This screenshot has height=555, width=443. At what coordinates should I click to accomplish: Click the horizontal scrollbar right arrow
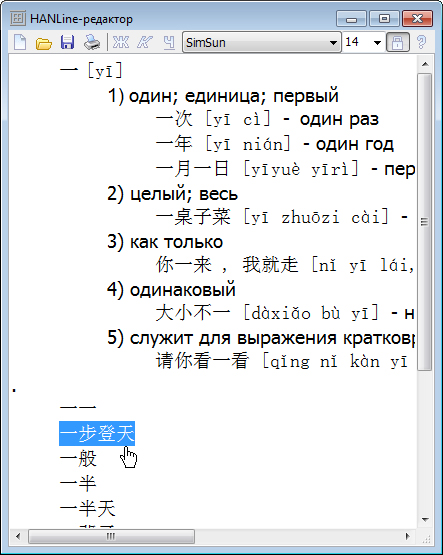pos(408,537)
